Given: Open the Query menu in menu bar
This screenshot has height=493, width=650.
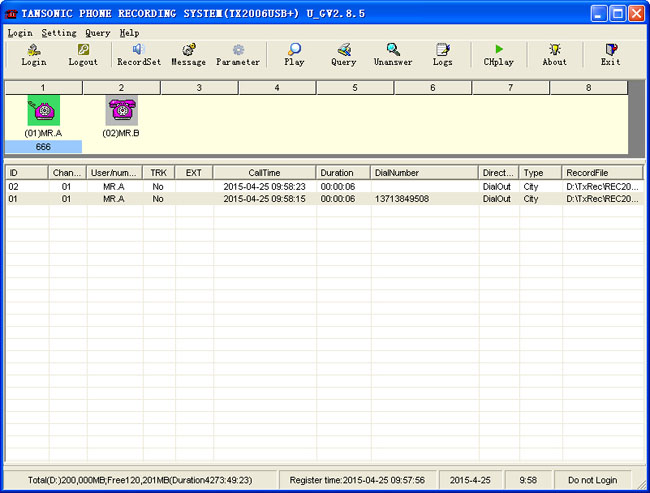Looking at the screenshot, I should (x=97, y=33).
